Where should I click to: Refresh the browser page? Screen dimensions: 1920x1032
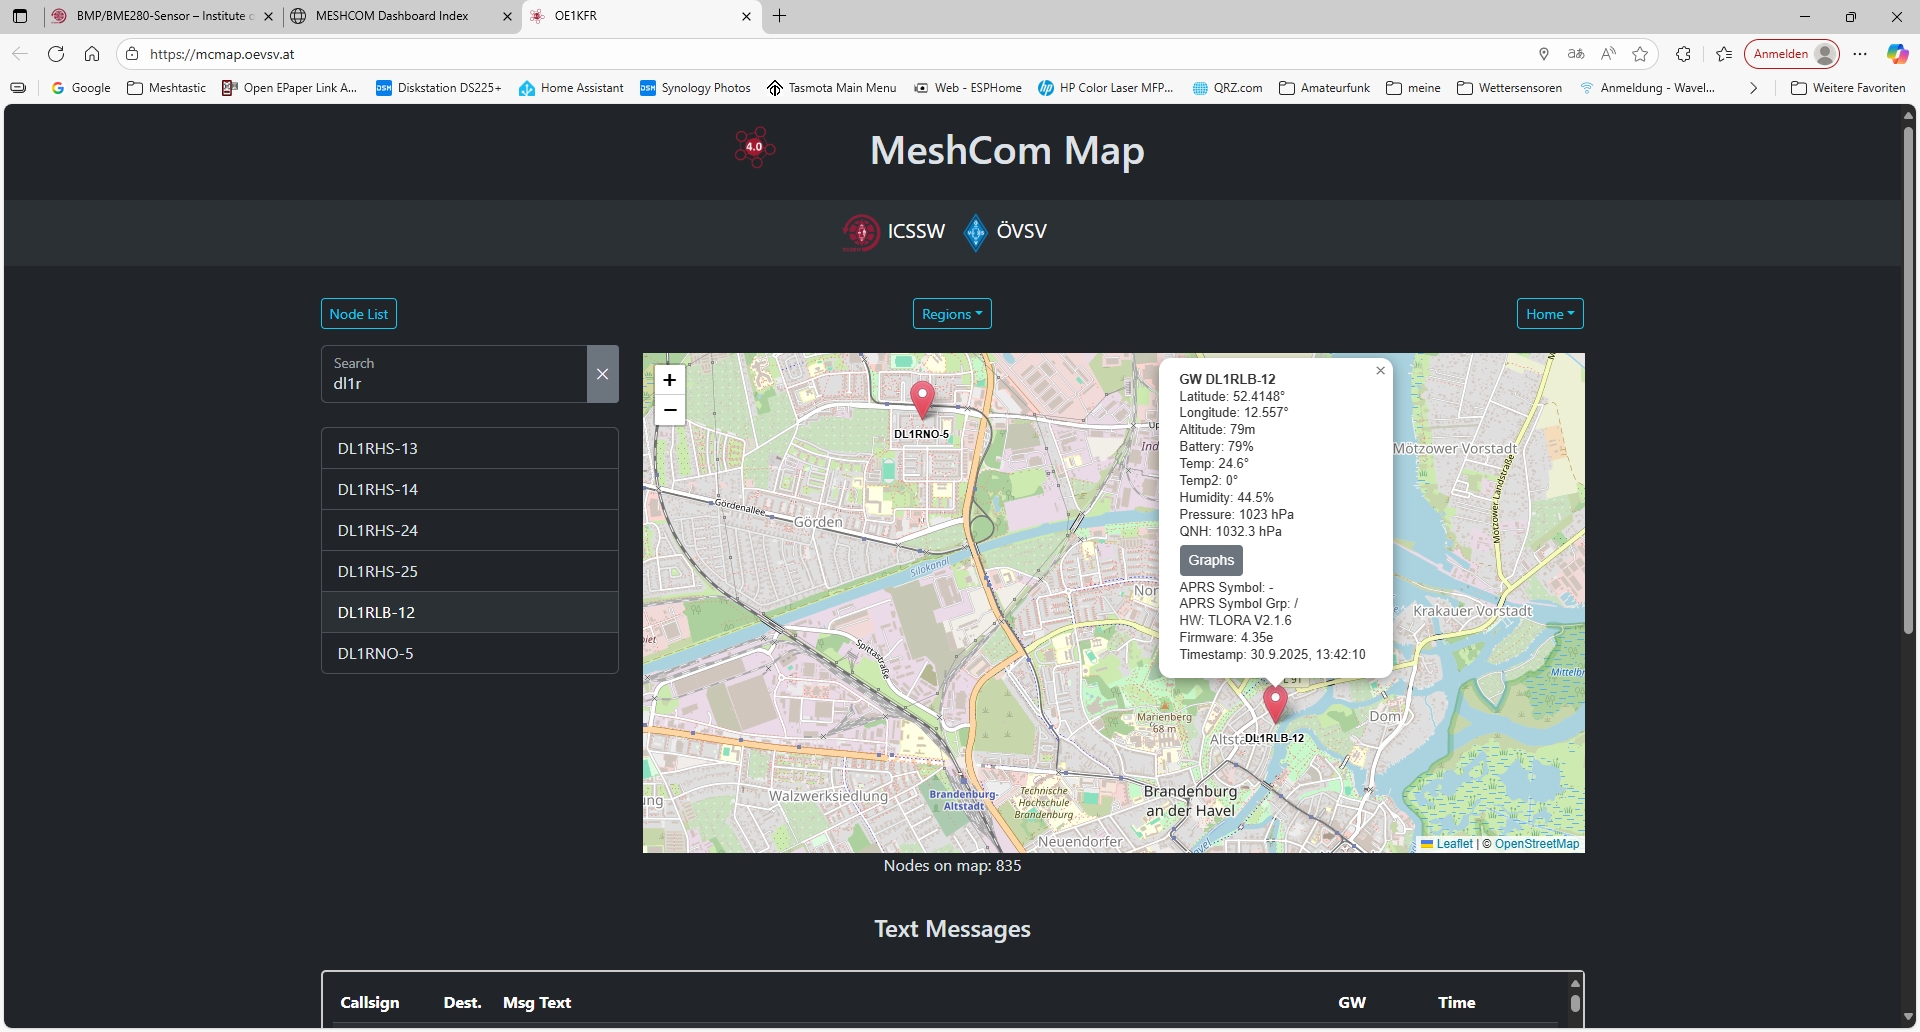click(x=56, y=54)
